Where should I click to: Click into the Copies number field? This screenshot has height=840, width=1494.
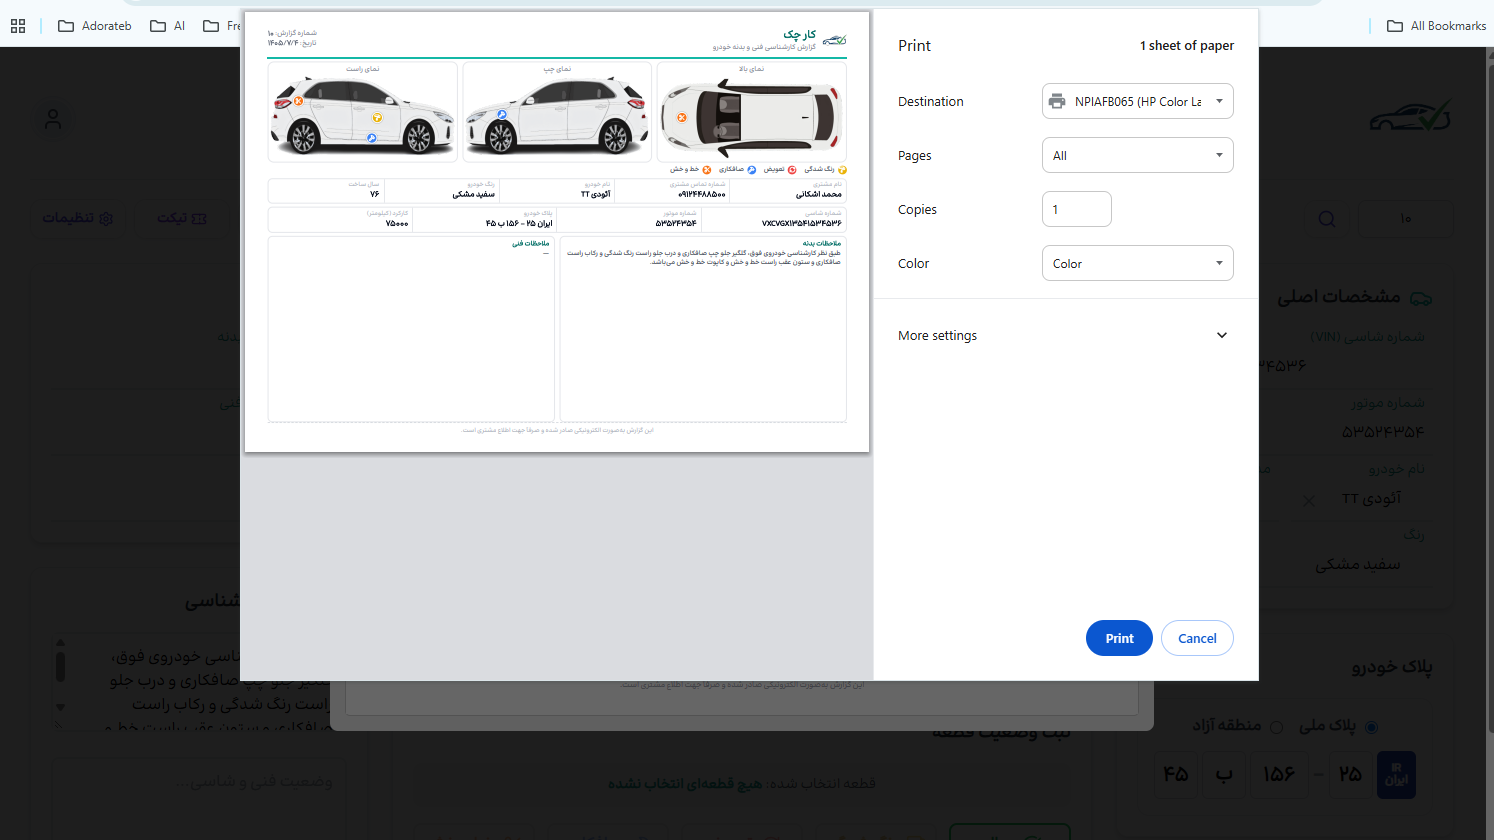click(1077, 209)
